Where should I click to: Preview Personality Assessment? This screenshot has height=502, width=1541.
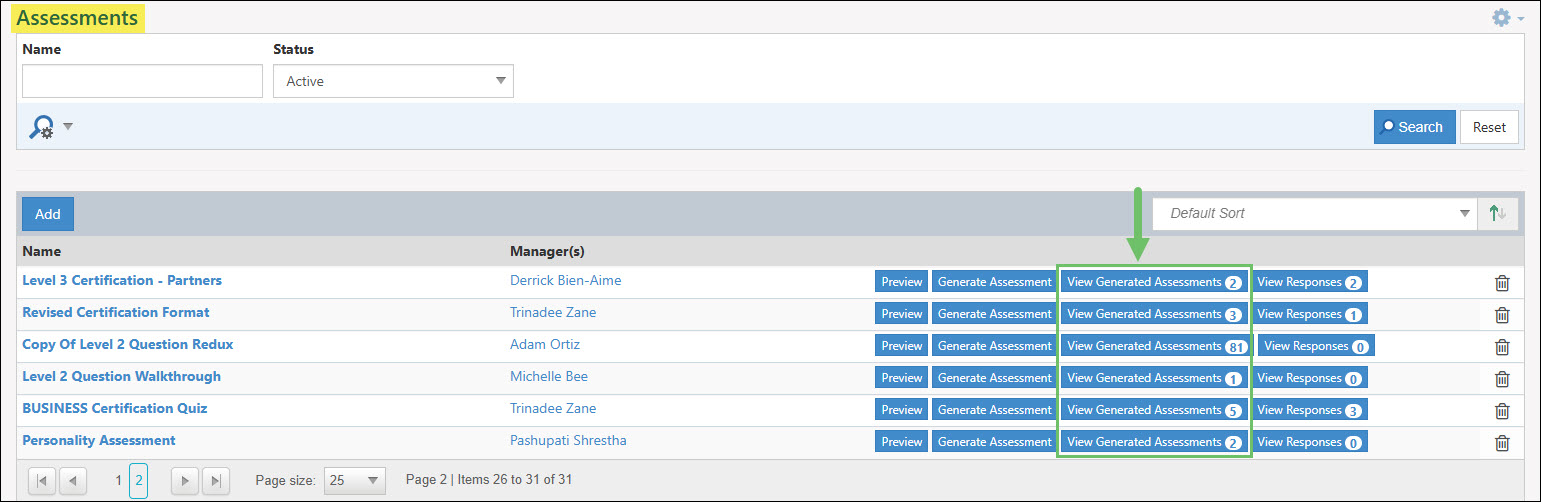(902, 442)
